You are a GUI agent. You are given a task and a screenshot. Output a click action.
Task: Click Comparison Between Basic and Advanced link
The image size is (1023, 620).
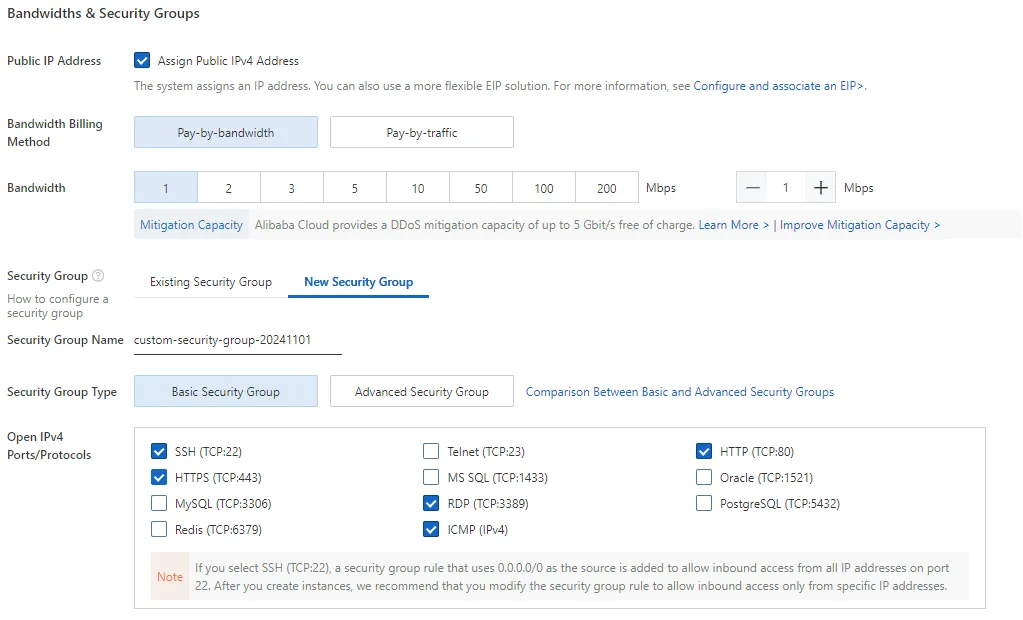coord(680,392)
